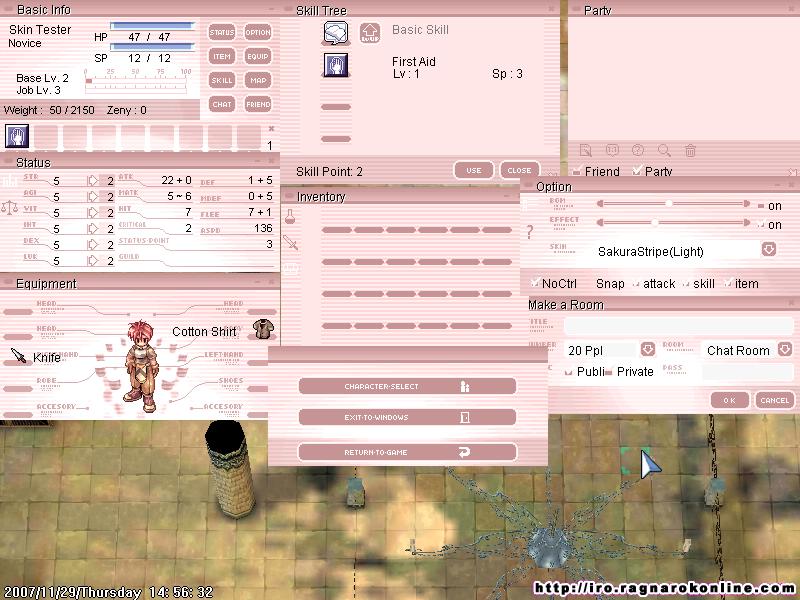Click the scales icon in Status window
Screen dimensions: 800x600
pyautogui.click(x=10, y=207)
